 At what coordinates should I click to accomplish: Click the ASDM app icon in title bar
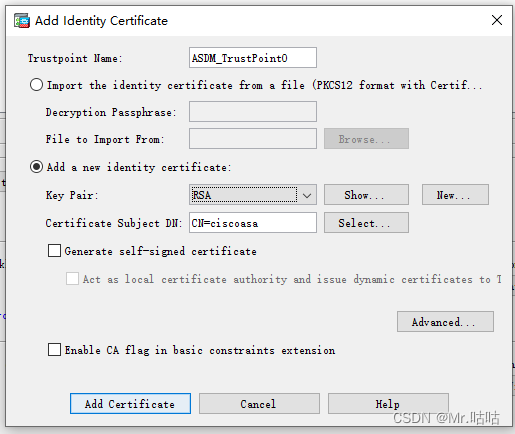(22, 21)
